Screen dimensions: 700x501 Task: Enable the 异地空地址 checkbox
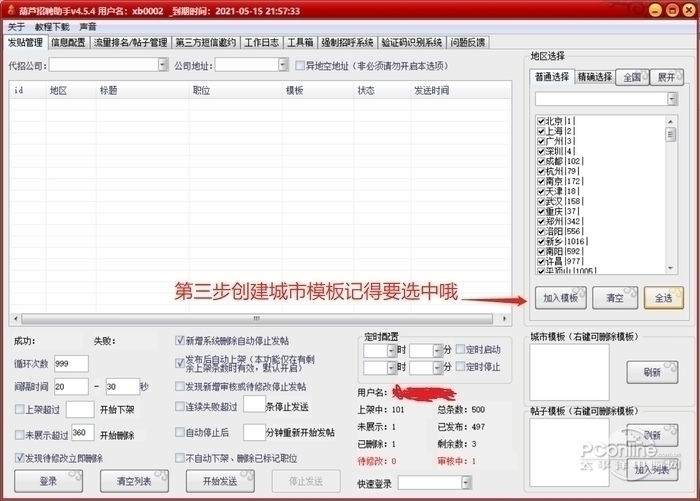point(300,66)
